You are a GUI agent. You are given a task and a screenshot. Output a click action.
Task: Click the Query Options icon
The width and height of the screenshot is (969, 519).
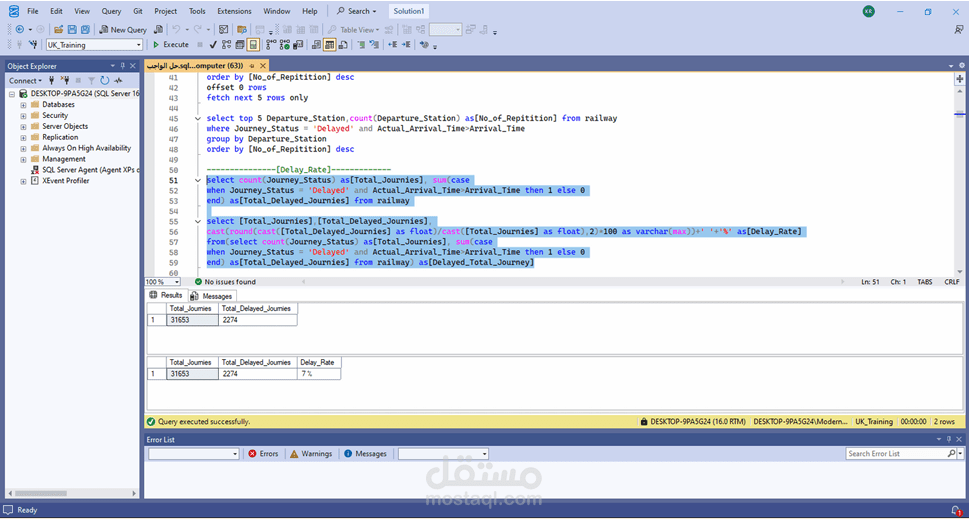point(239,44)
